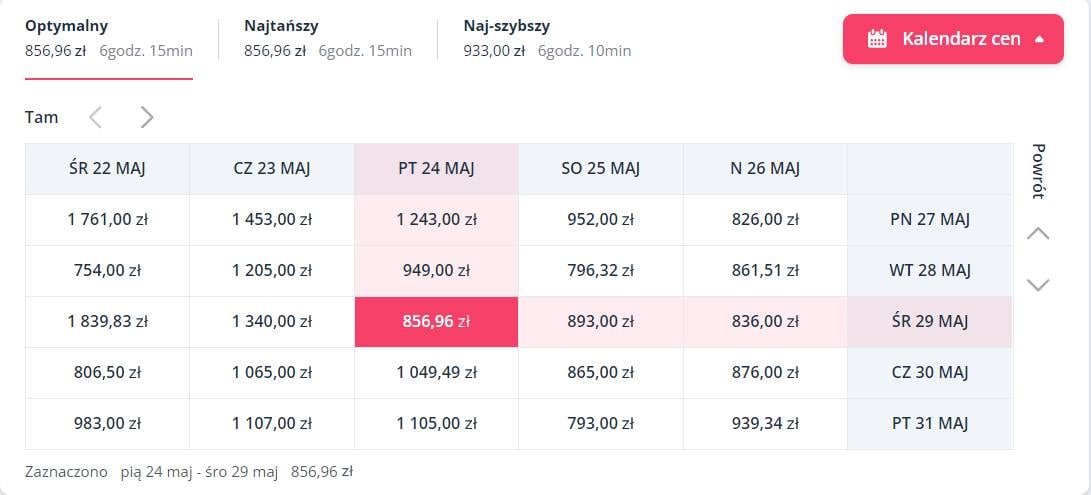
Task: Click the ŚR 29 MAJ return row header
Action: [929, 322]
